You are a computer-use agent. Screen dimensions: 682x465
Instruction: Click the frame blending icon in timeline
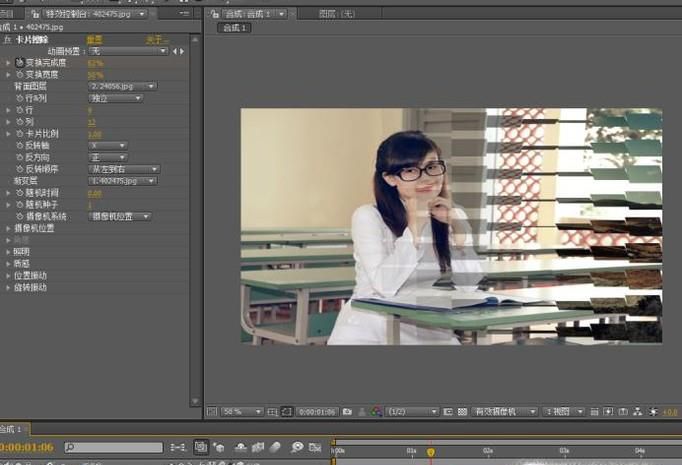(258, 448)
